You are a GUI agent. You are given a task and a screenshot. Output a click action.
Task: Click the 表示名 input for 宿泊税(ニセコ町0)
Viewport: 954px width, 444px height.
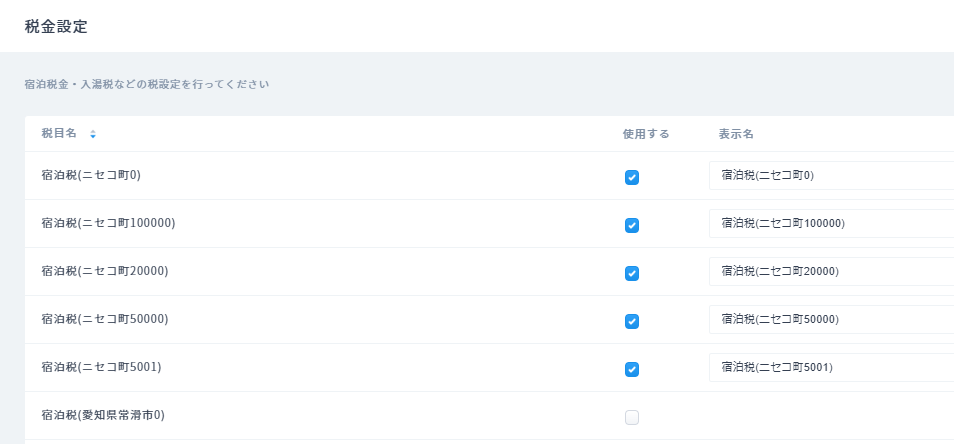[830, 175]
